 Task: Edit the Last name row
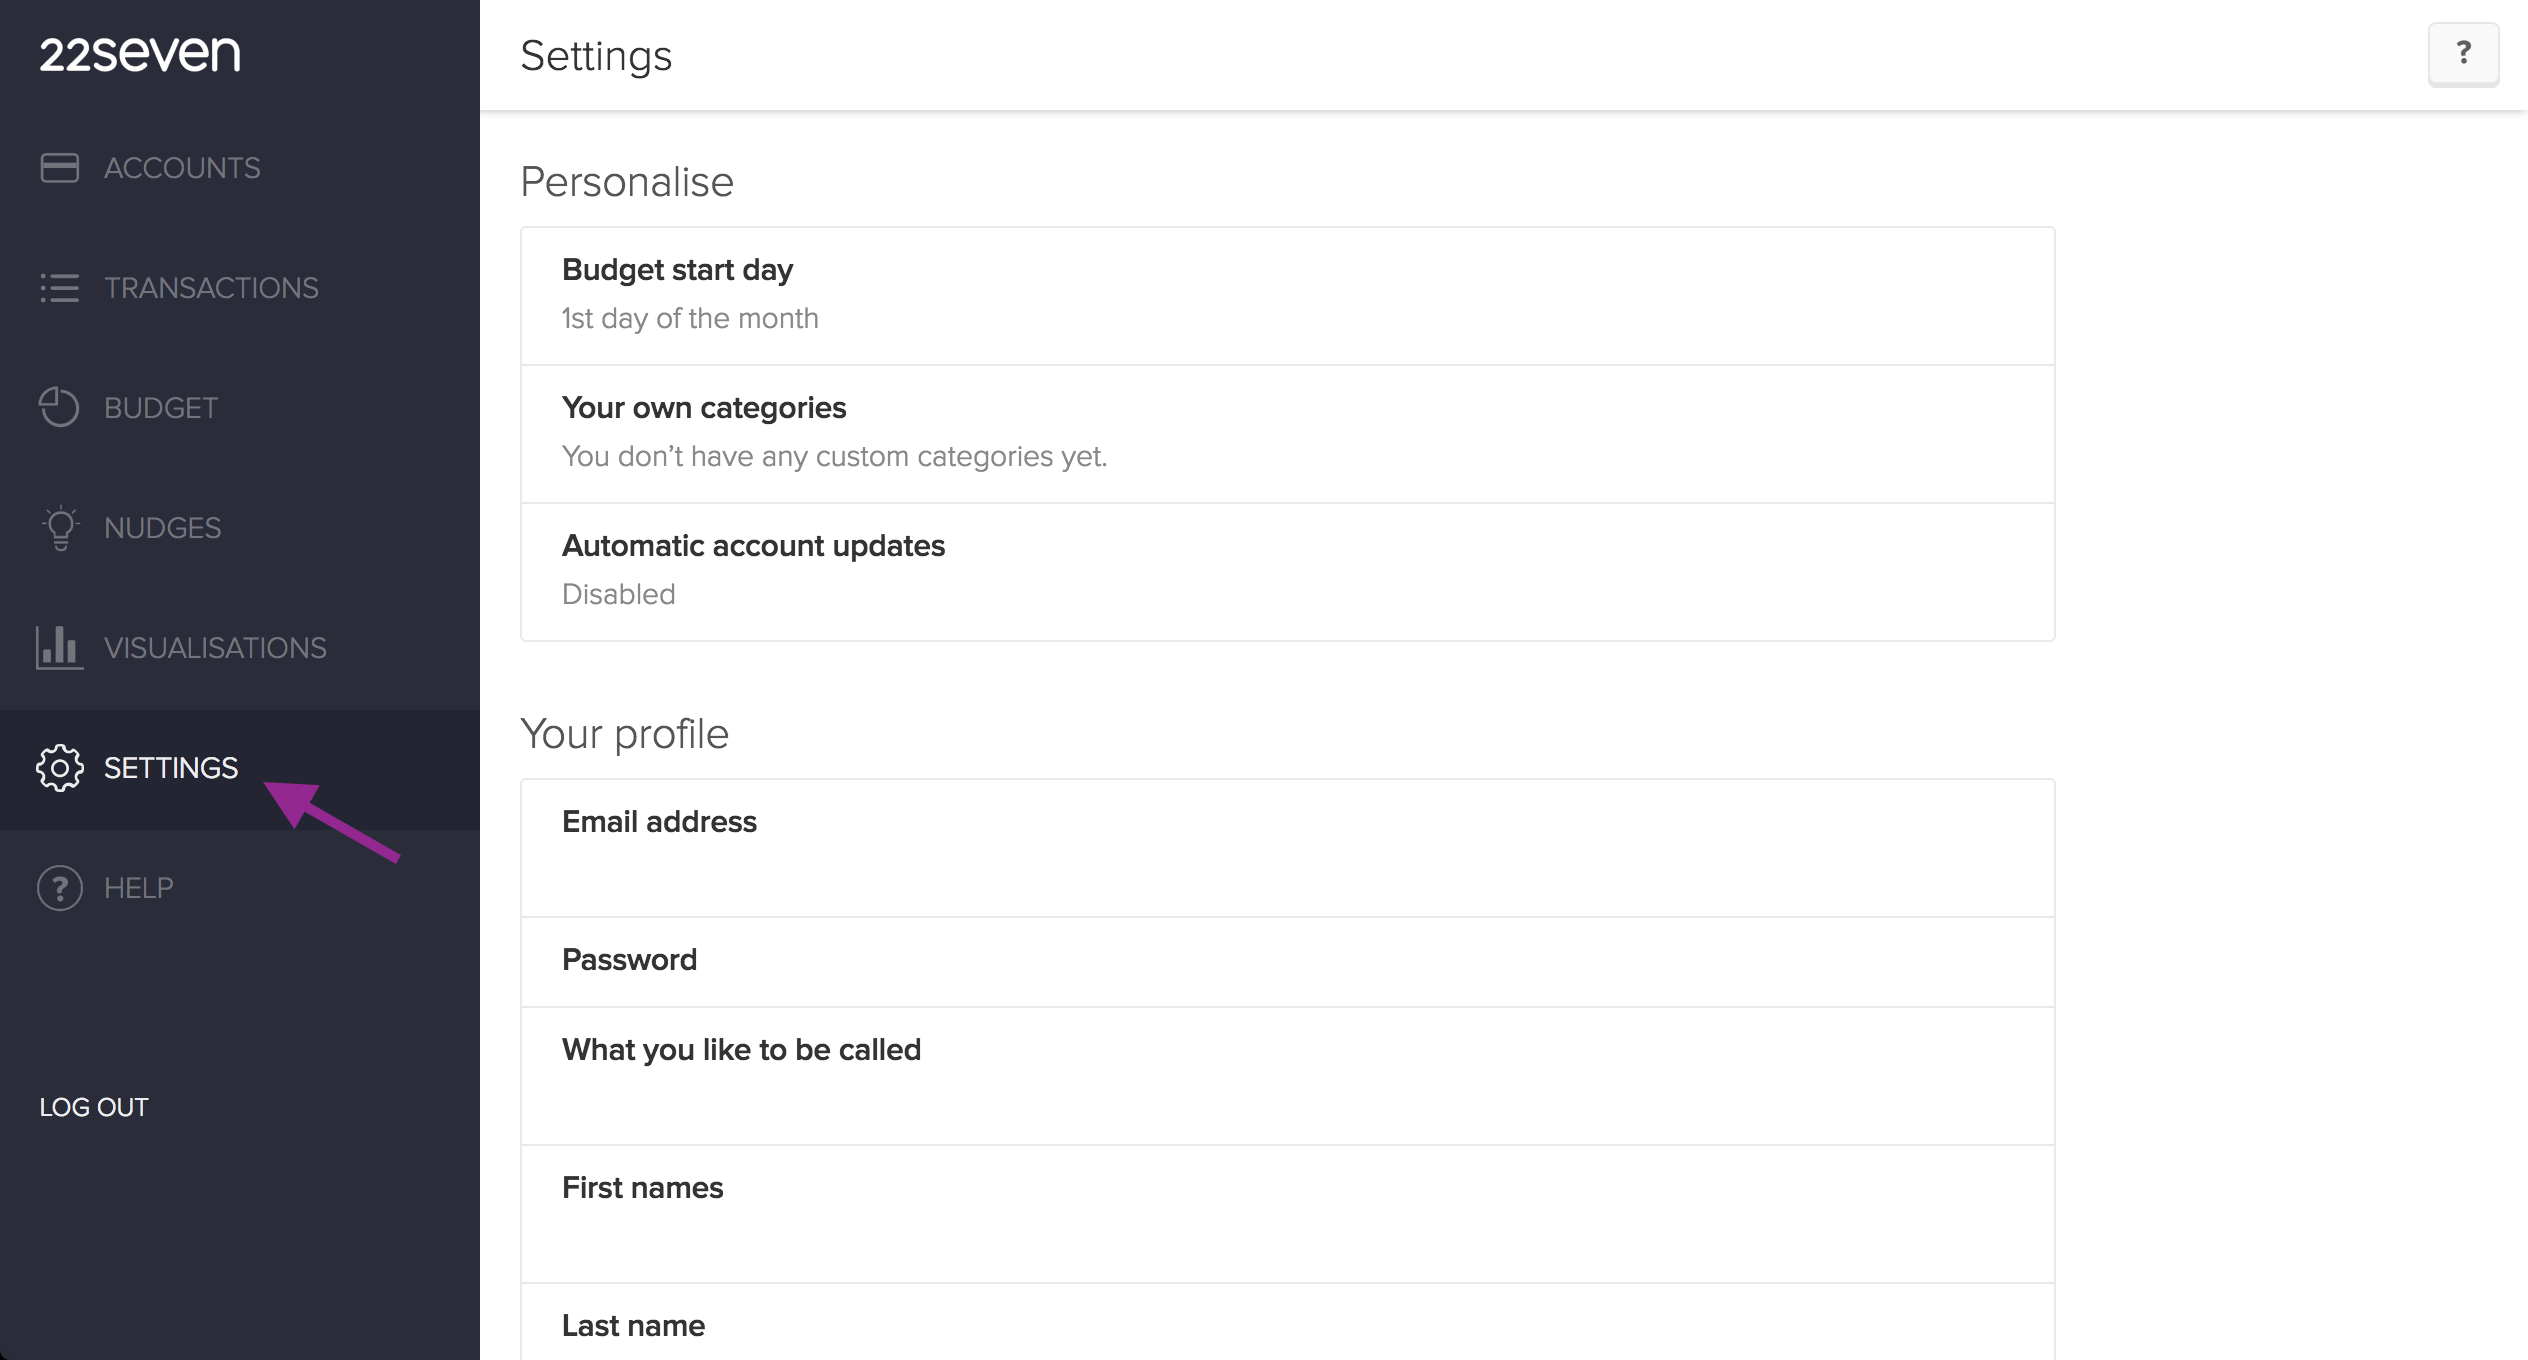[x=1287, y=1322]
